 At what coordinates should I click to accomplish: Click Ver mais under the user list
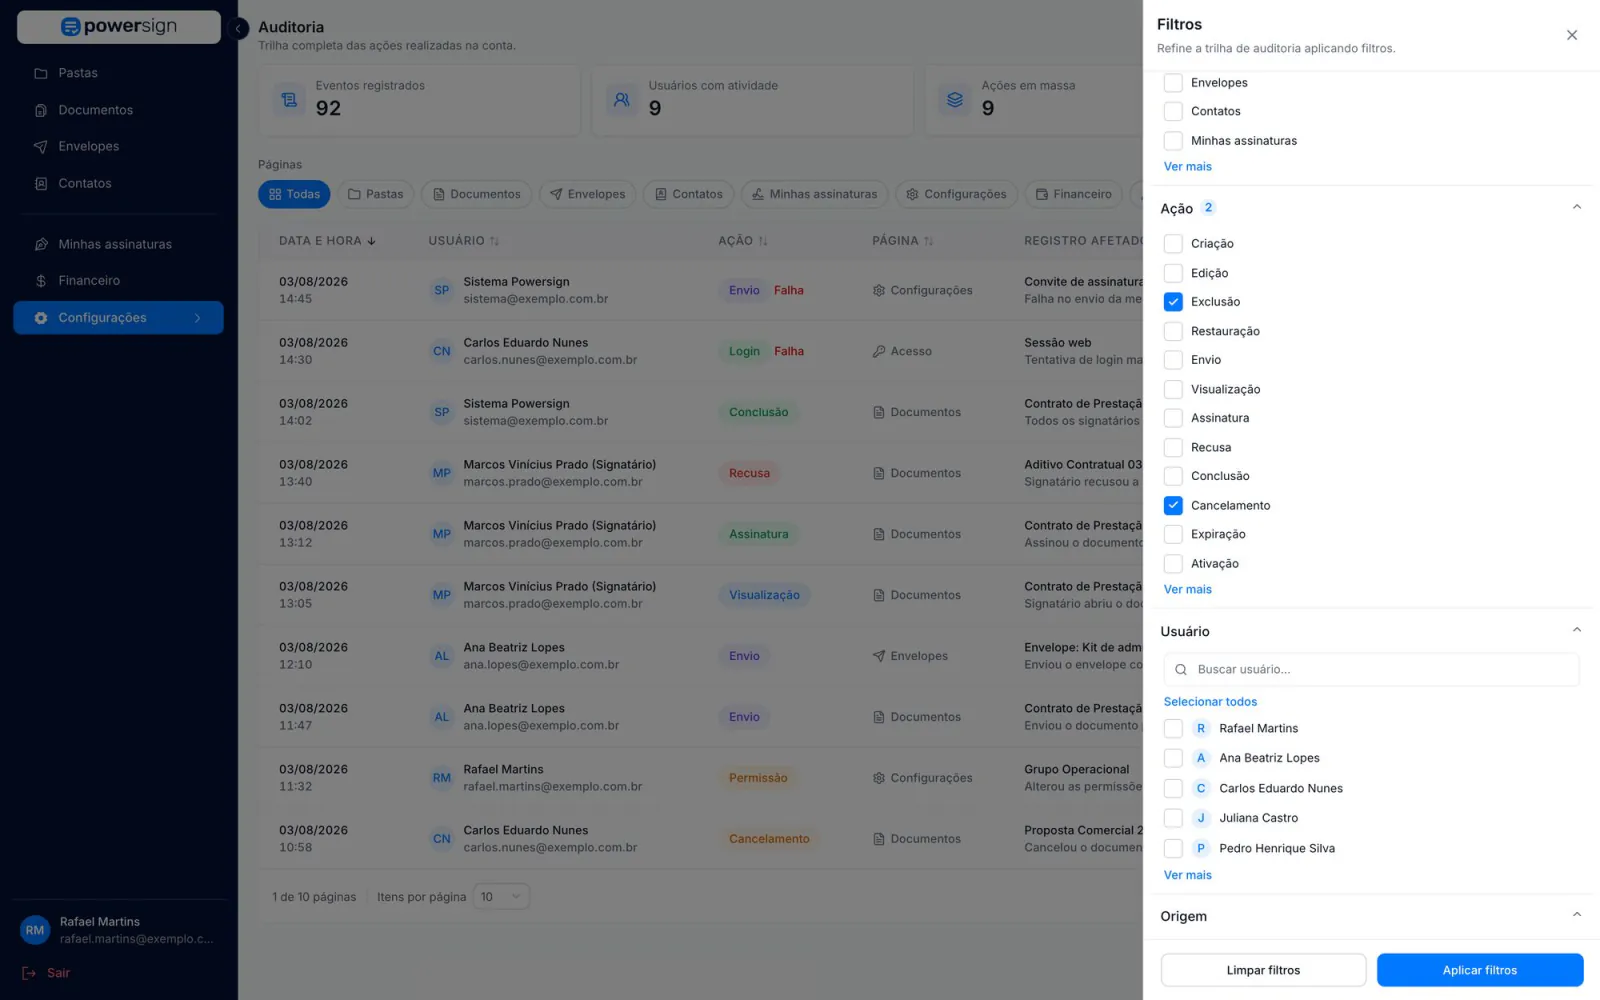(1187, 875)
